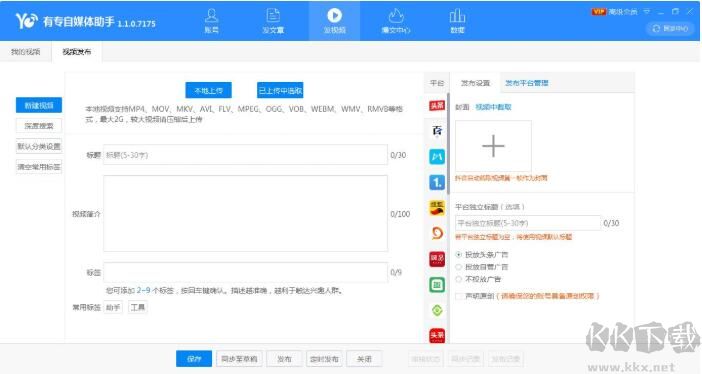702x374 pixels.
Task: Click the platform list vertical scrollbar
Action: (448, 143)
